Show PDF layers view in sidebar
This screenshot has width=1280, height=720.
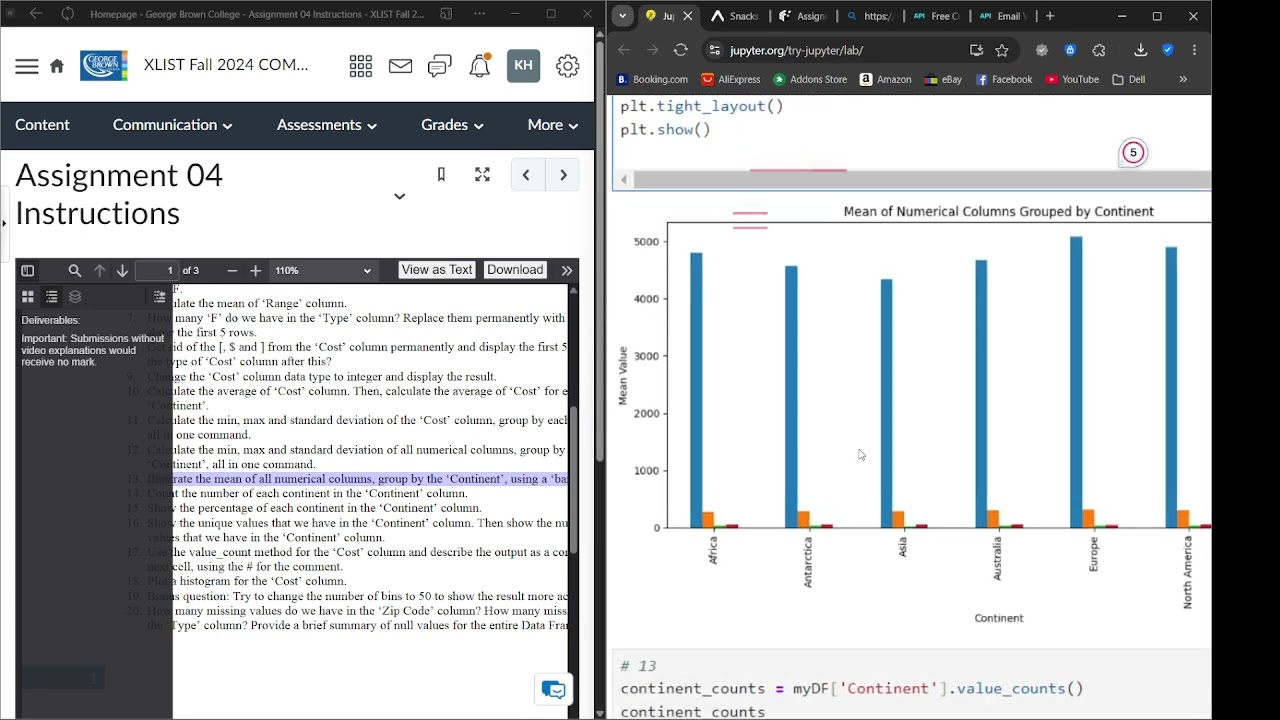pyautogui.click(x=75, y=297)
